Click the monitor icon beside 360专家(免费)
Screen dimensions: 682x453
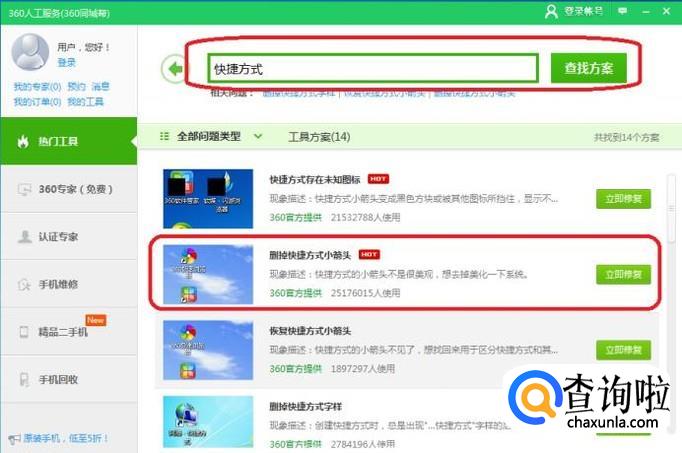click(24, 190)
